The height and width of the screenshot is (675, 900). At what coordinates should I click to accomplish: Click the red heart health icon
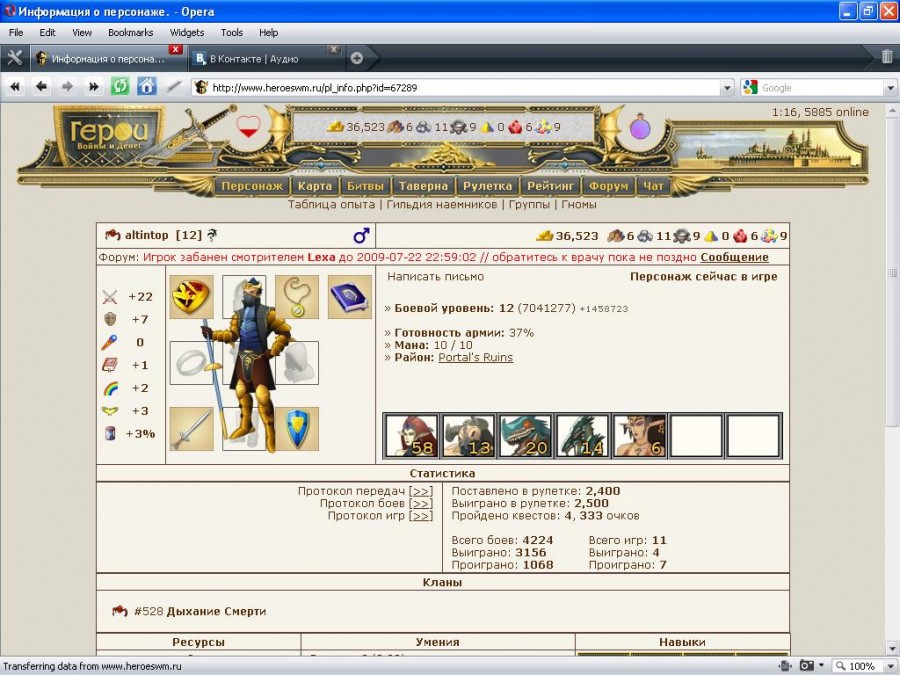tap(248, 127)
